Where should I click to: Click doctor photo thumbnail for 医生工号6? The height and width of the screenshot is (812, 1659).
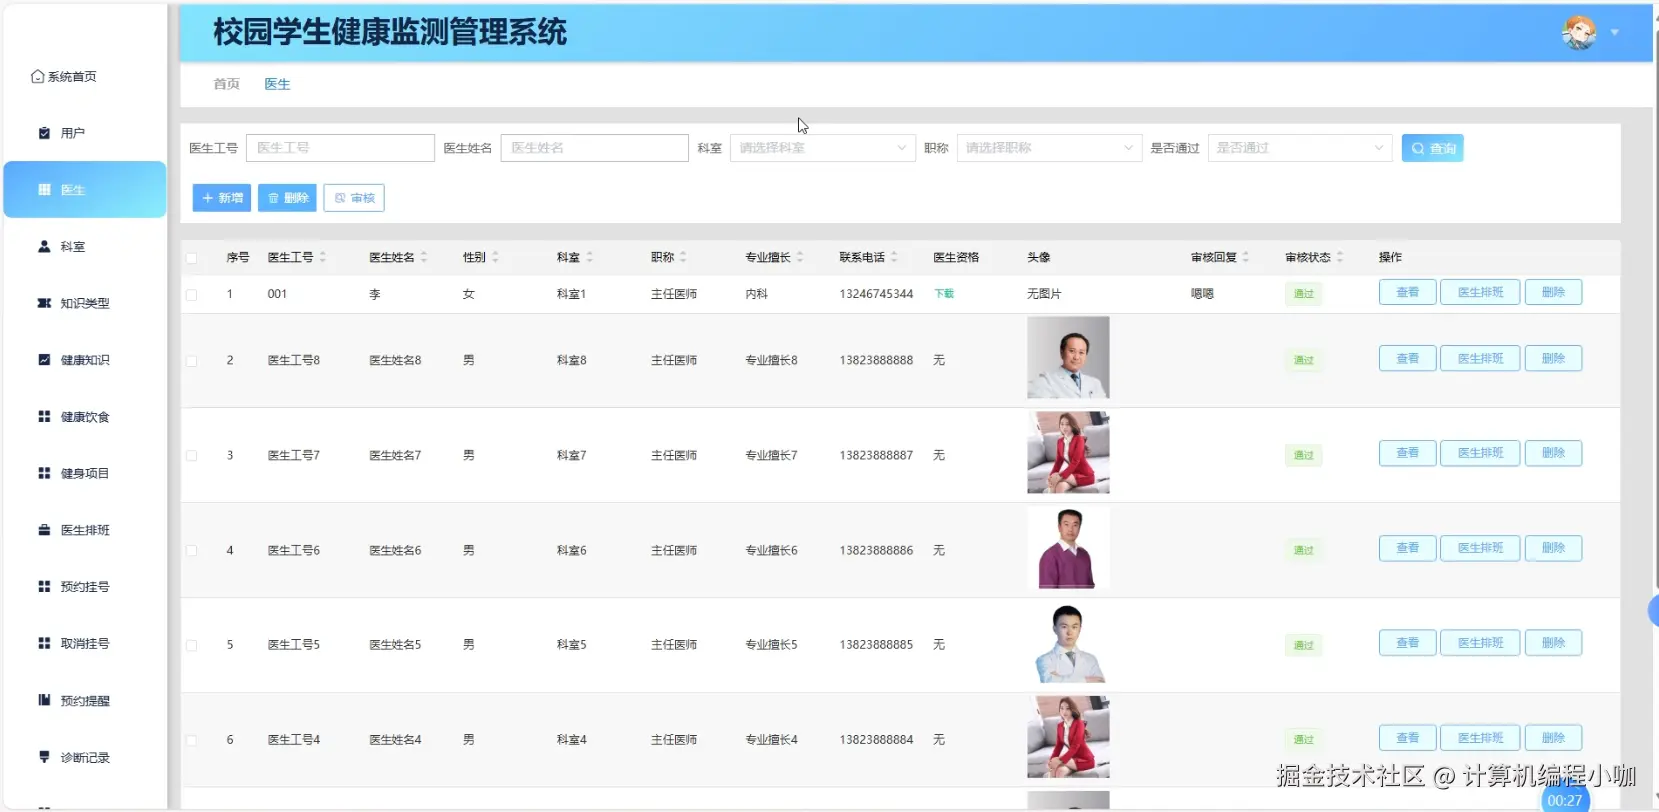point(1068,548)
